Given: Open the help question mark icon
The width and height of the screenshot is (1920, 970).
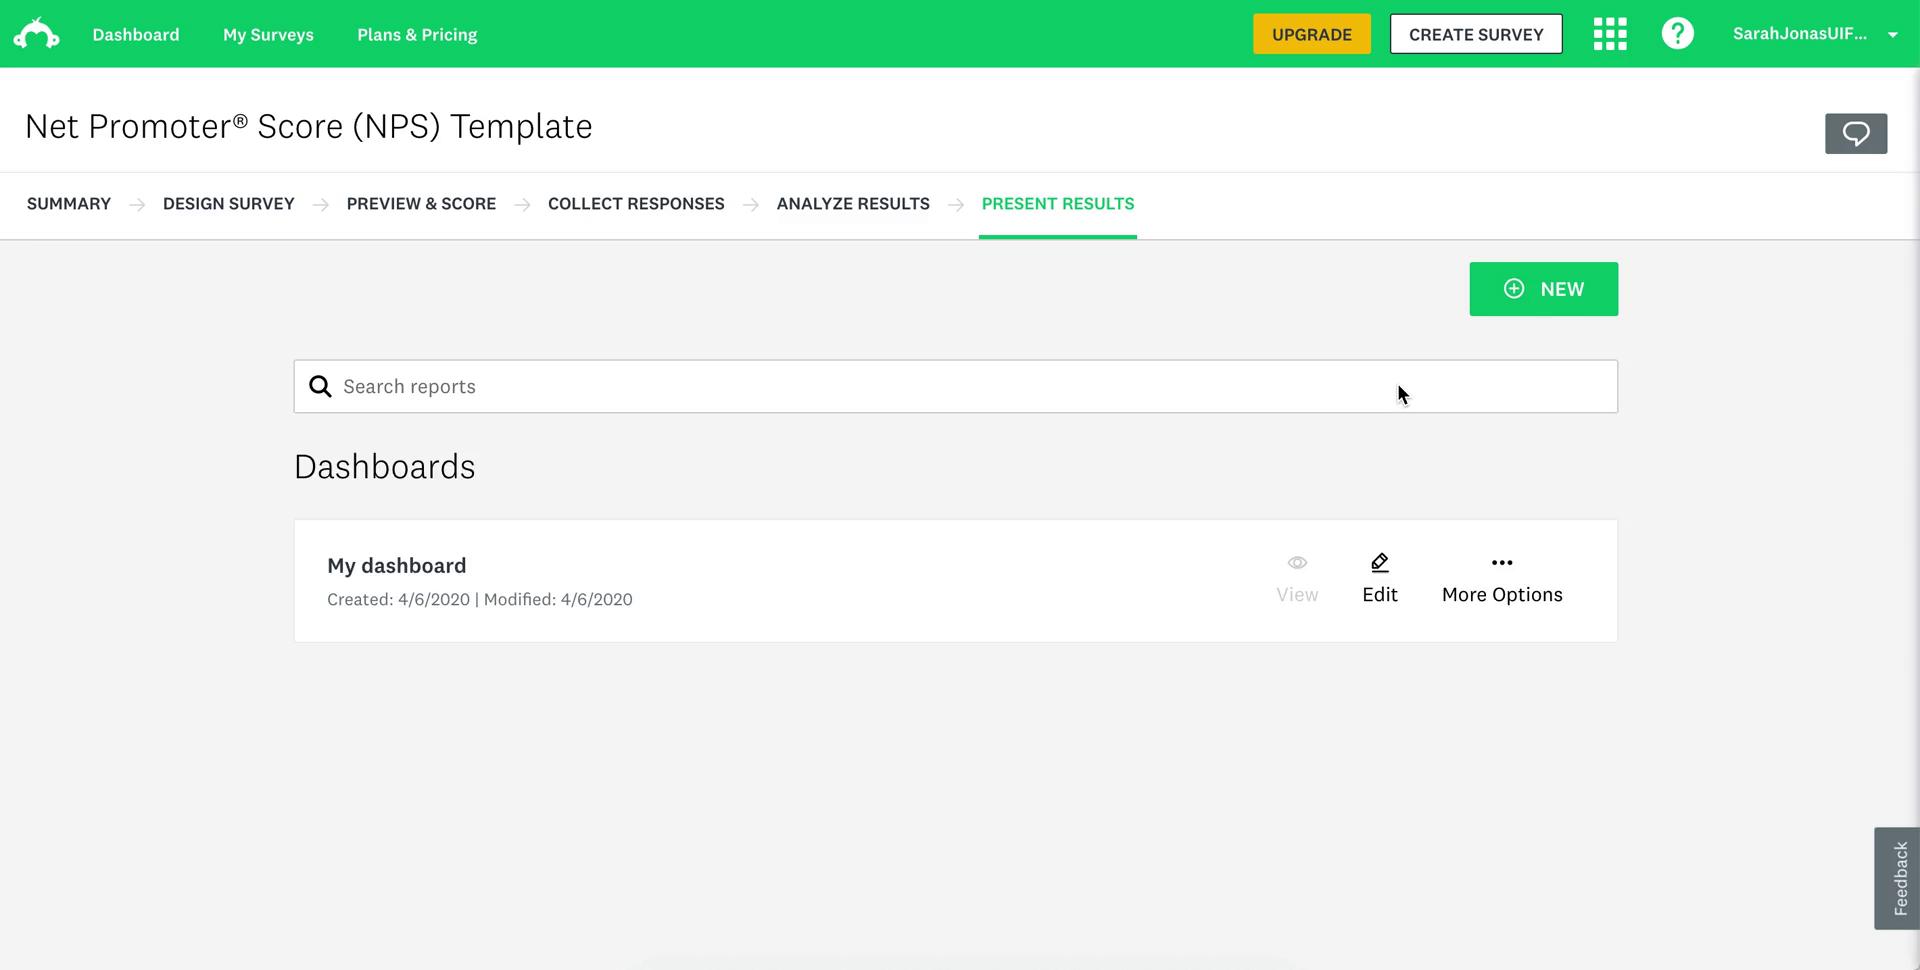Looking at the screenshot, I should 1678,34.
